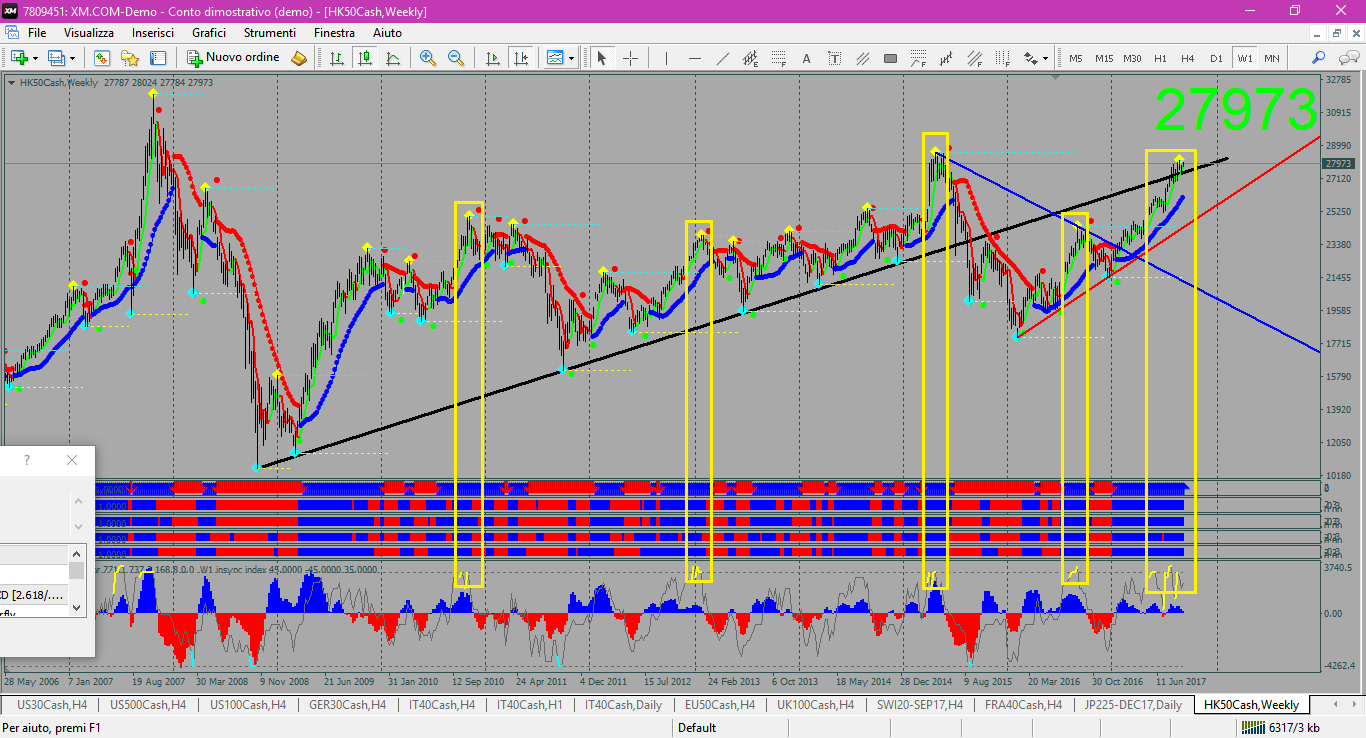This screenshot has width=1366, height=738.
Task: Close the small dialog with X
Action: [x=71, y=460]
